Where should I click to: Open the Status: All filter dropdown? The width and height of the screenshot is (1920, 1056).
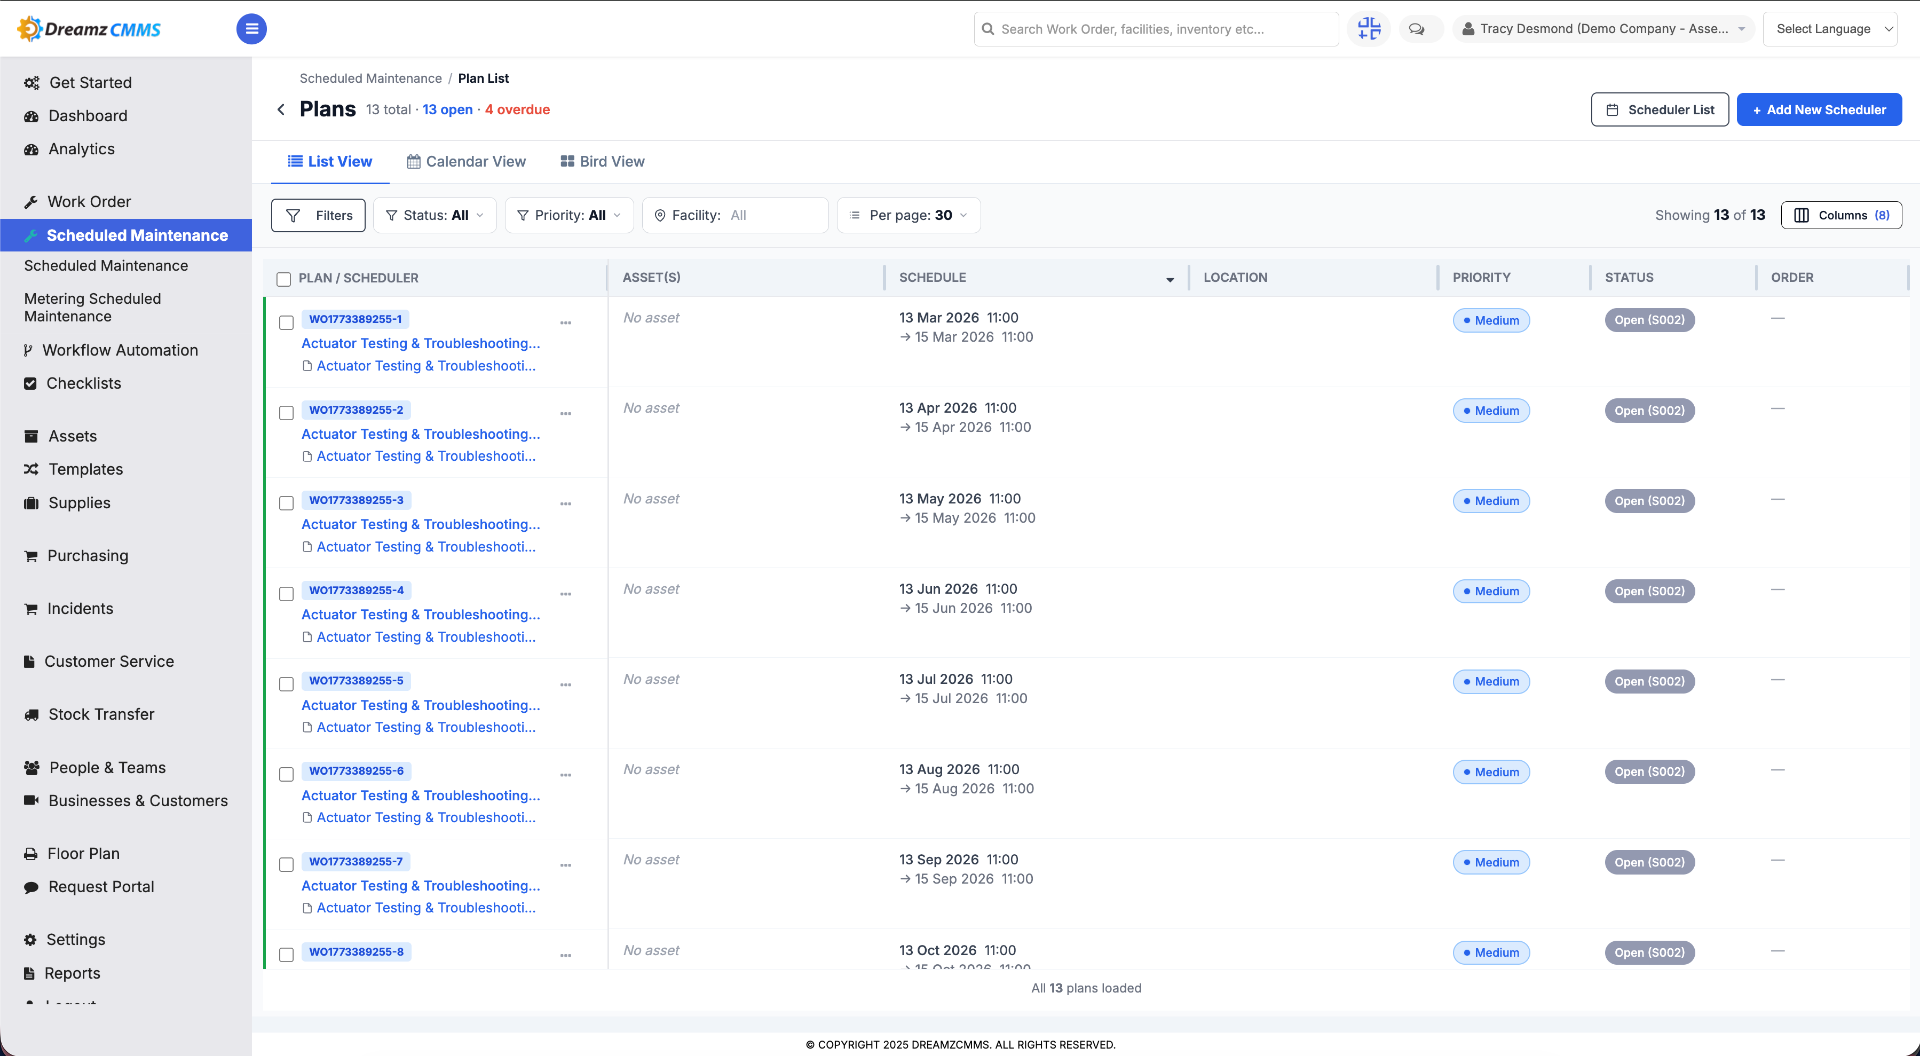[435, 215]
